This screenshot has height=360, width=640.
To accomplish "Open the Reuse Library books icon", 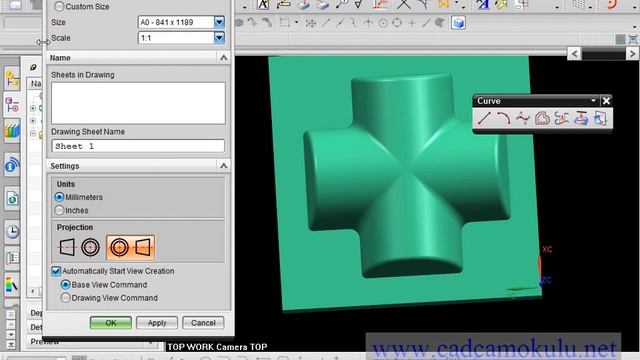I will click(x=12, y=131).
